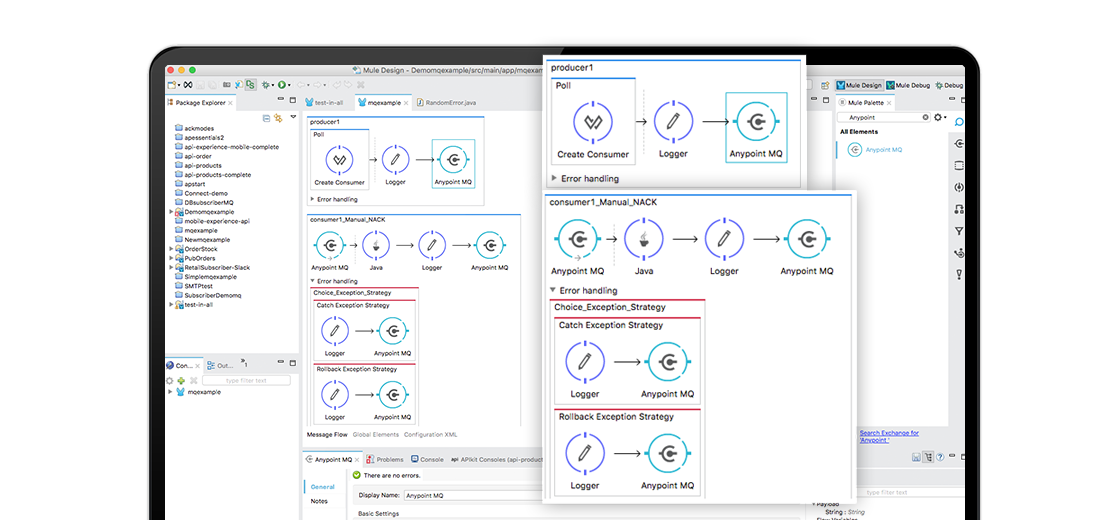Click the green Run button in toolbar
1120x520 pixels.
click(282, 84)
